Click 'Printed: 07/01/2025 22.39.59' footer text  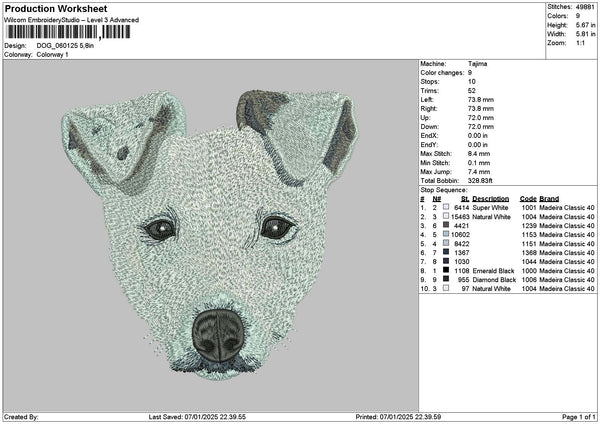pos(398,417)
